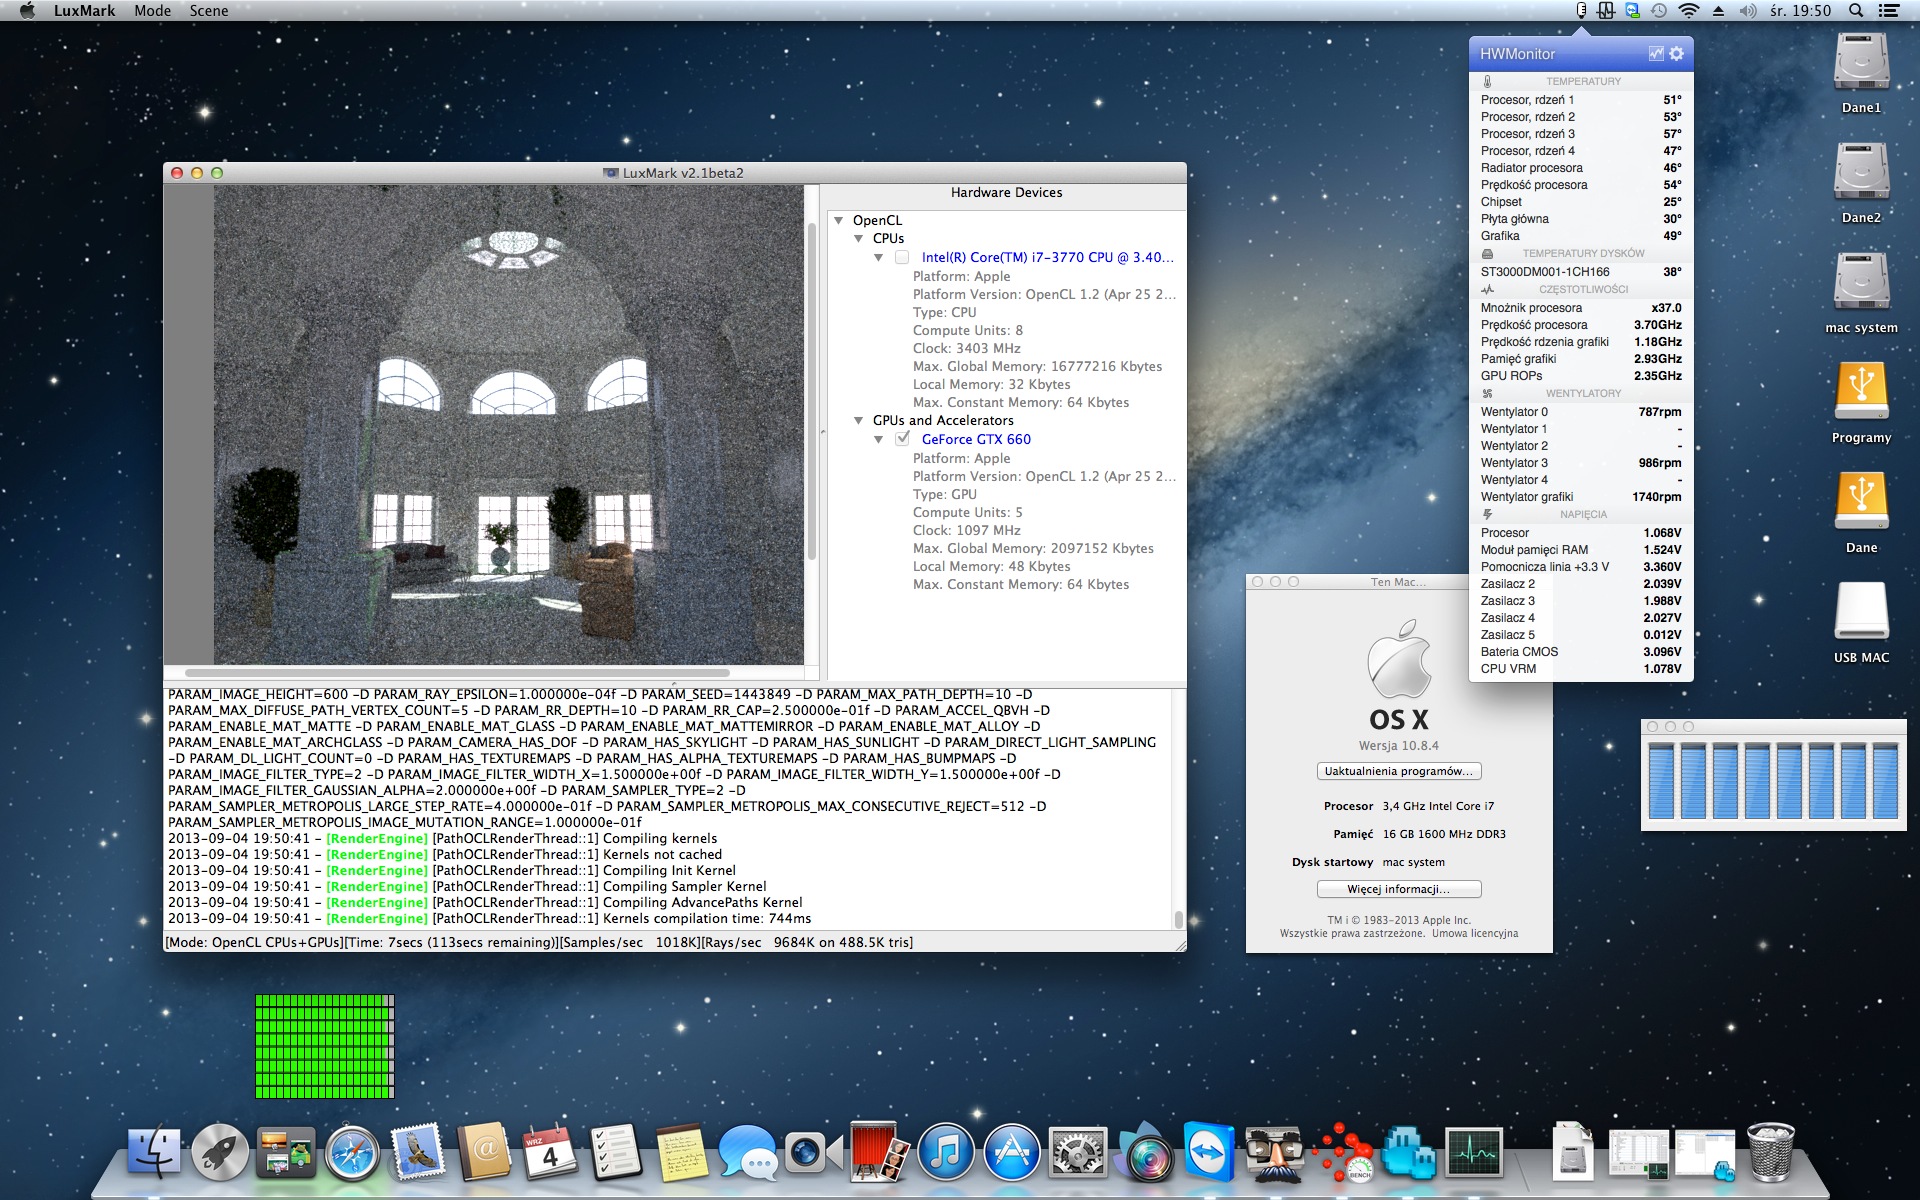Click the LuxMark status bar text
Screen dimensions: 1920x1200
click(x=539, y=942)
